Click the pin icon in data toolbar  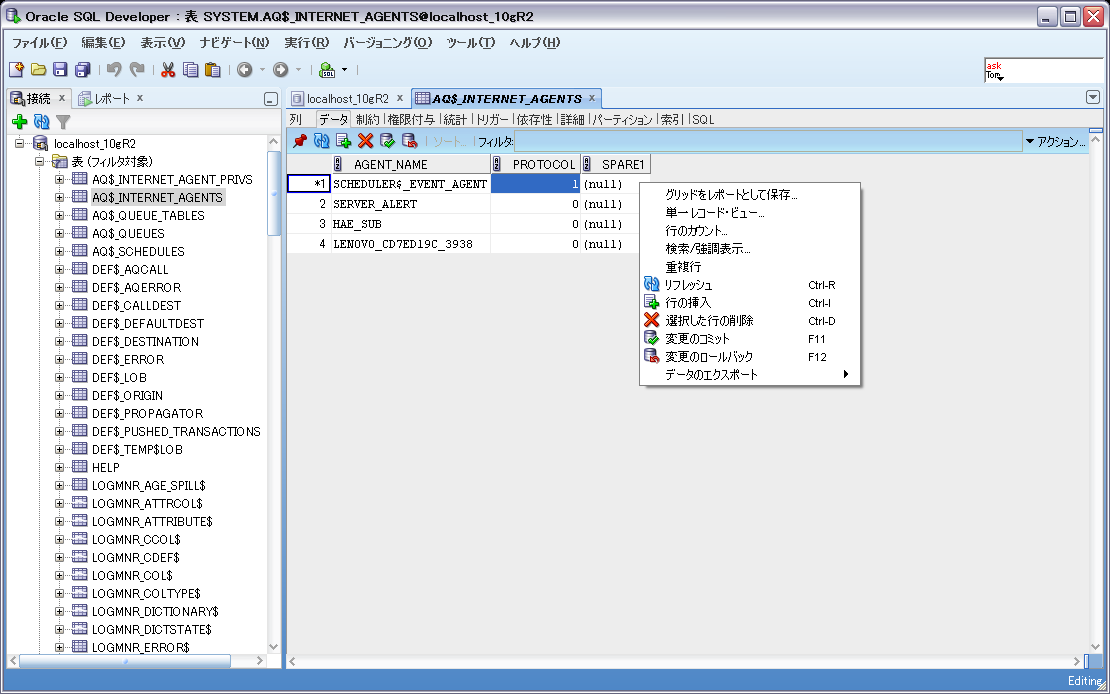(299, 141)
